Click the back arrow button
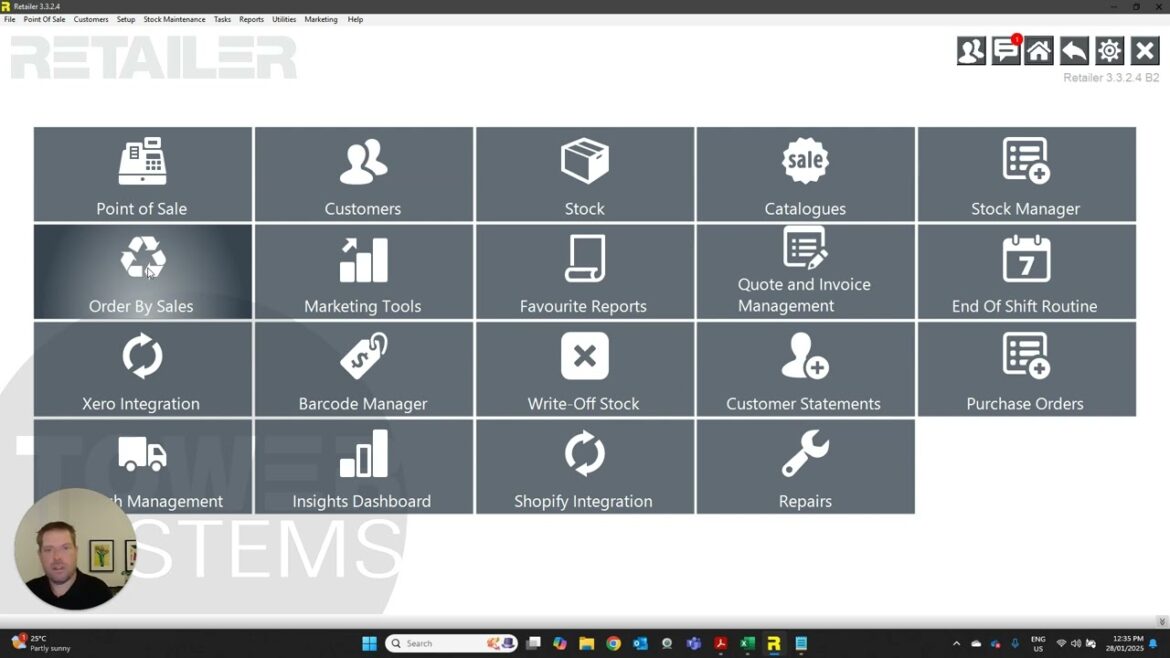Screen dimensions: 1170x658 click(1073, 50)
